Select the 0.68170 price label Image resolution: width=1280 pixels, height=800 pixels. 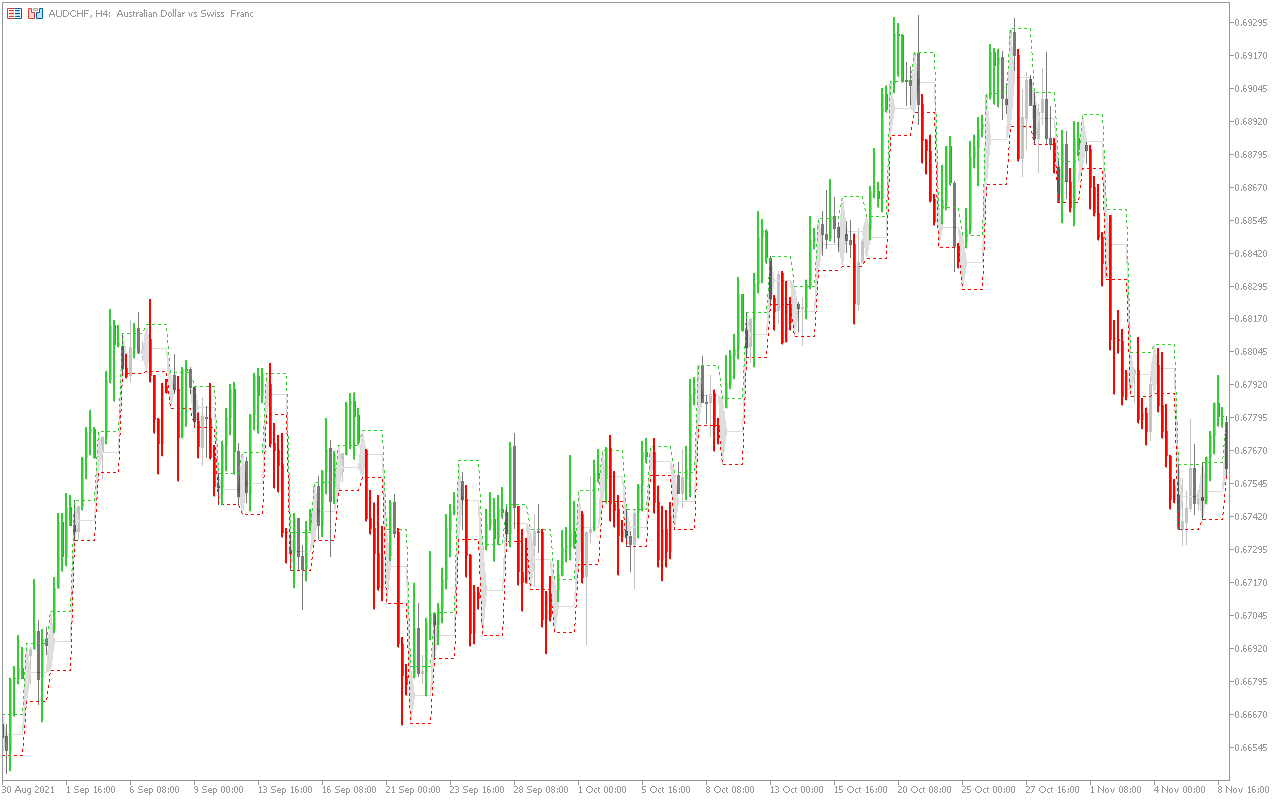click(x=1253, y=318)
